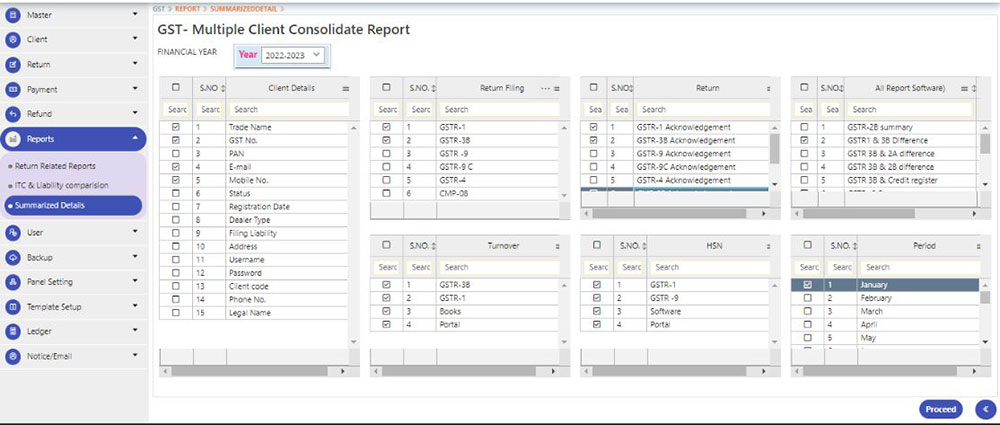Viewport: 1000px width, 425px height.
Task: Click the Client icon in sidebar
Action: click(13, 40)
